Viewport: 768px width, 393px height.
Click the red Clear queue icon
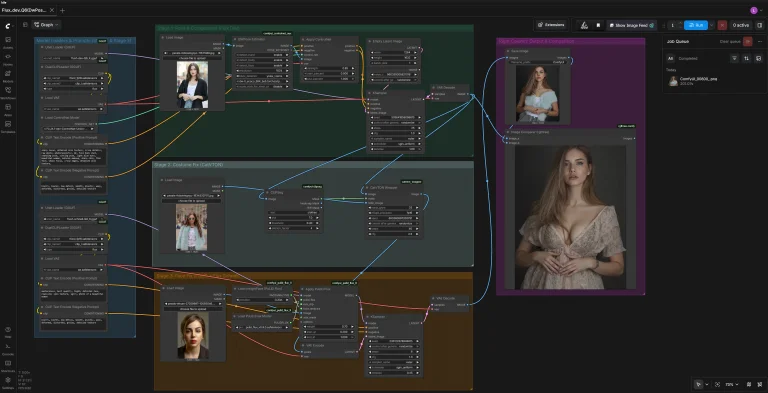tap(747, 42)
